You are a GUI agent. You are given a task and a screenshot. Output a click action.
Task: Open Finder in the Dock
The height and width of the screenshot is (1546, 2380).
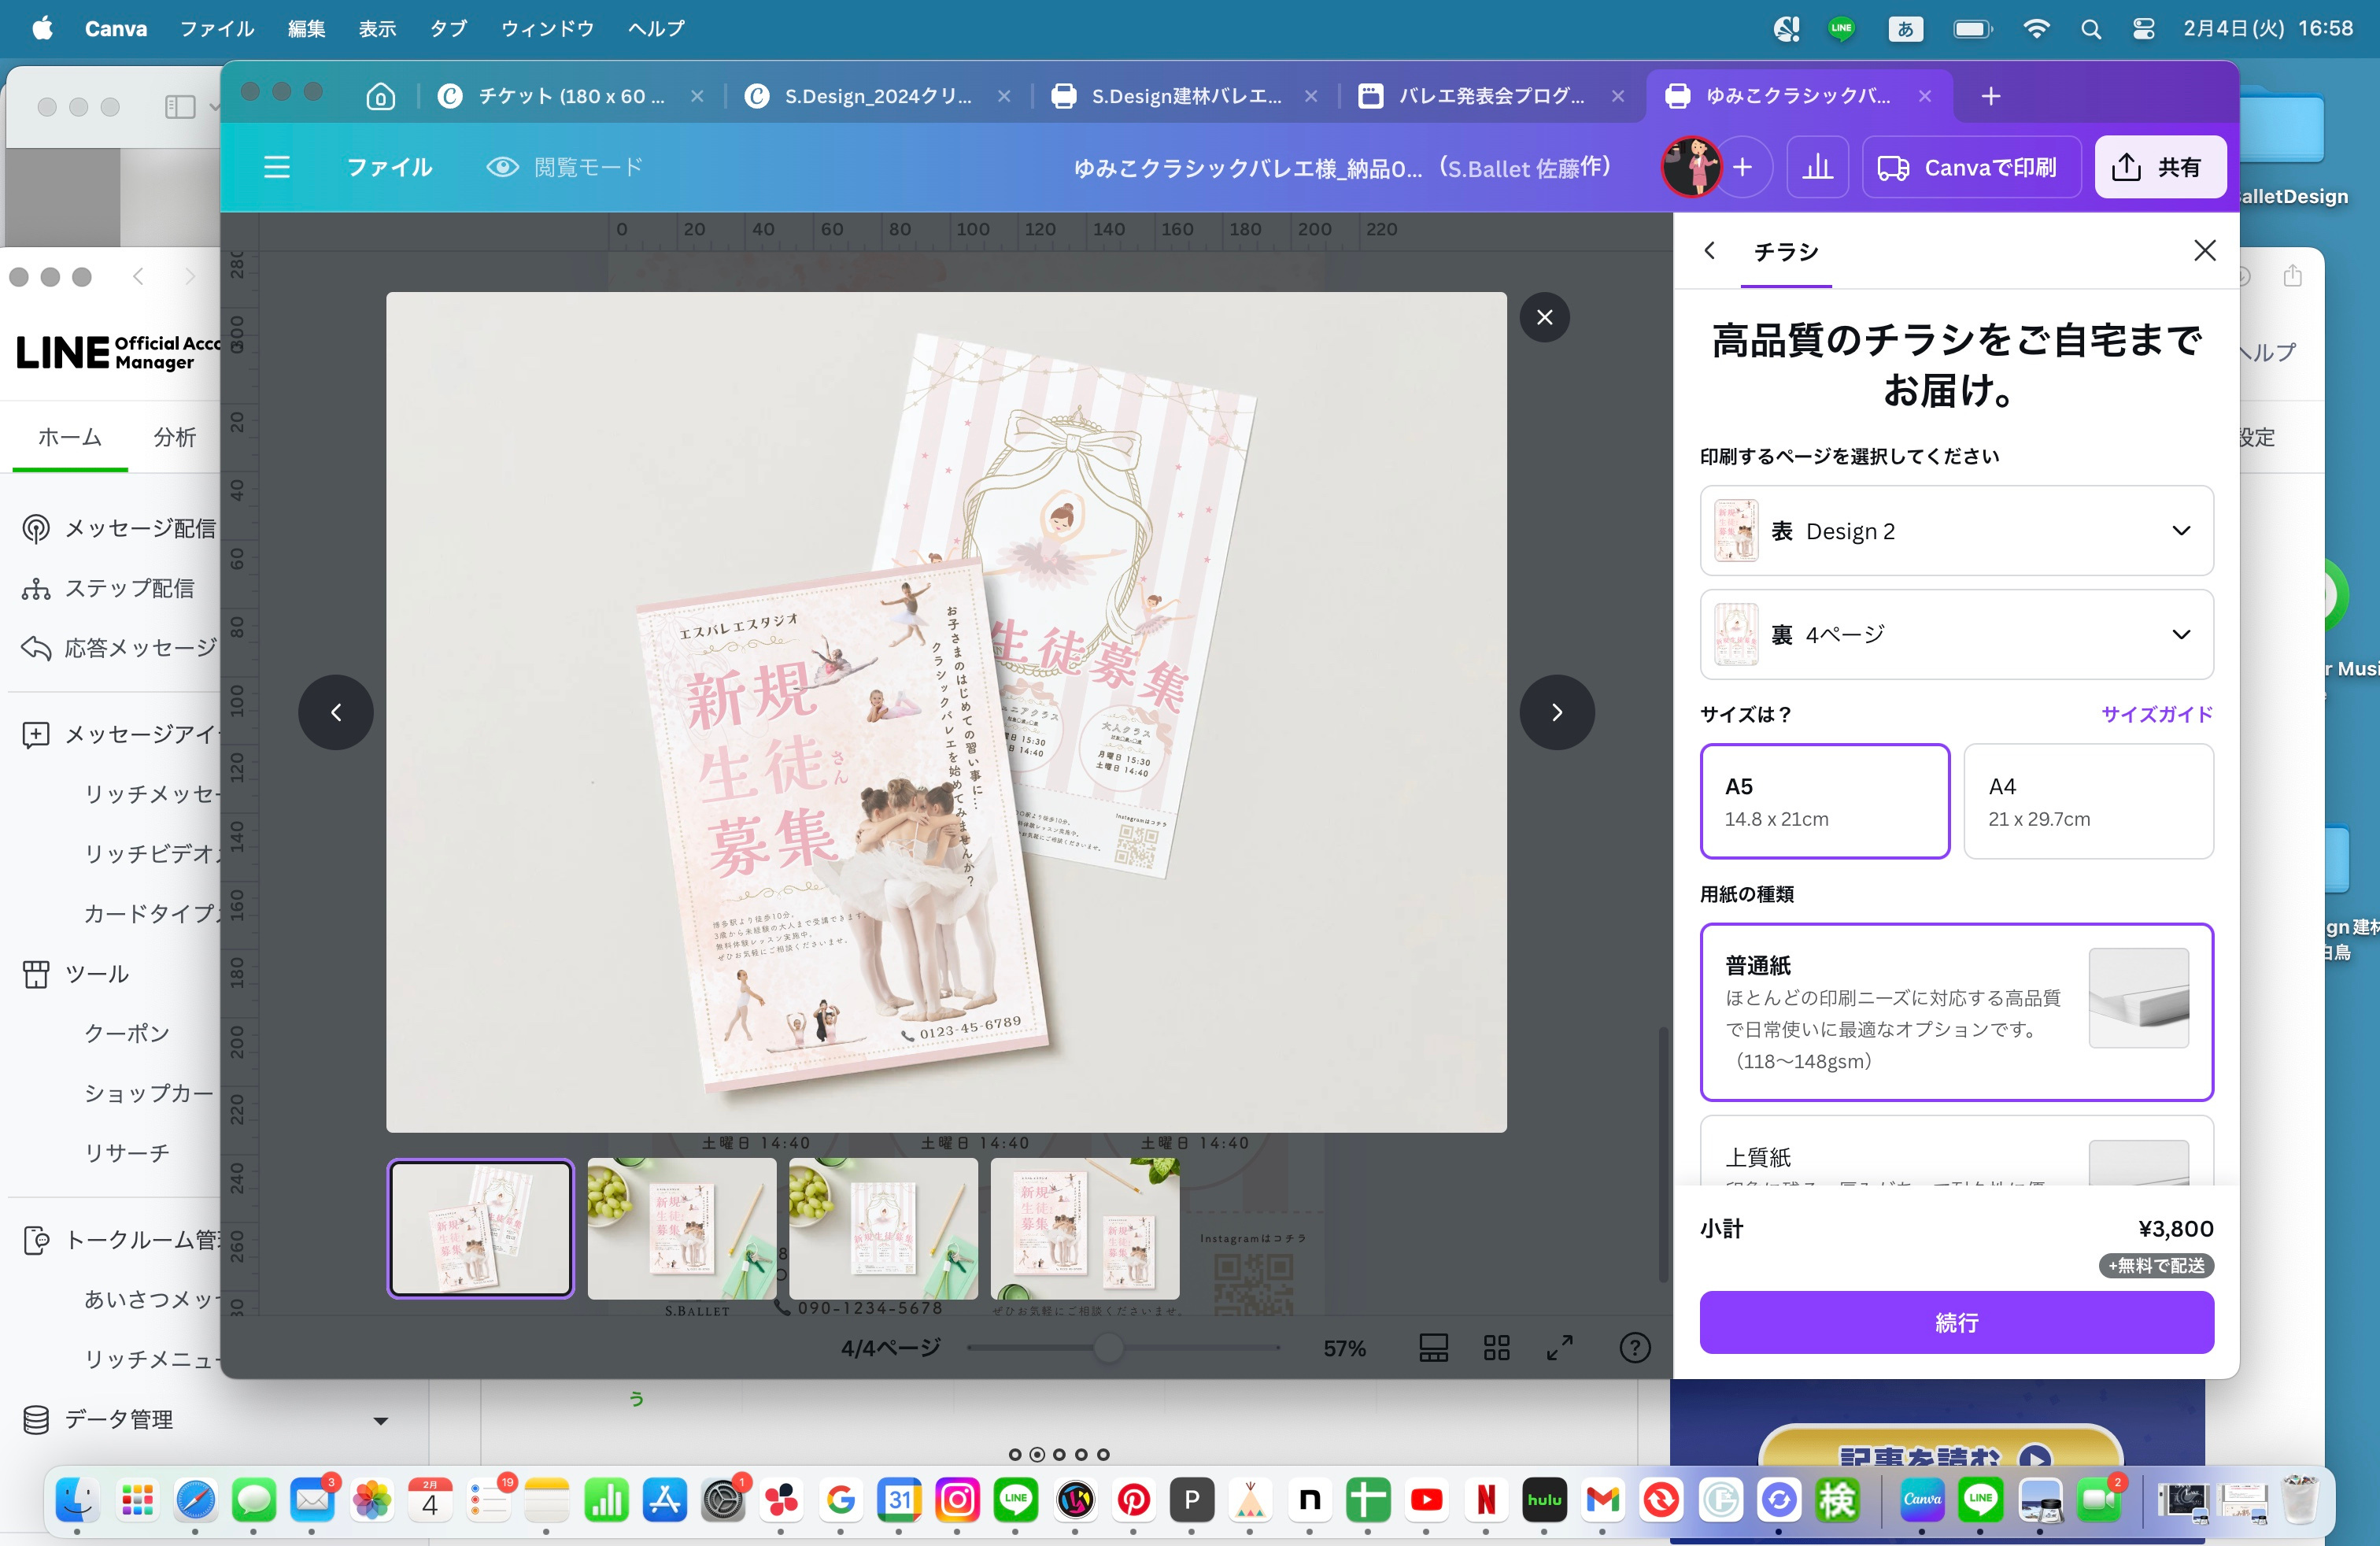[x=76, y=1500]
